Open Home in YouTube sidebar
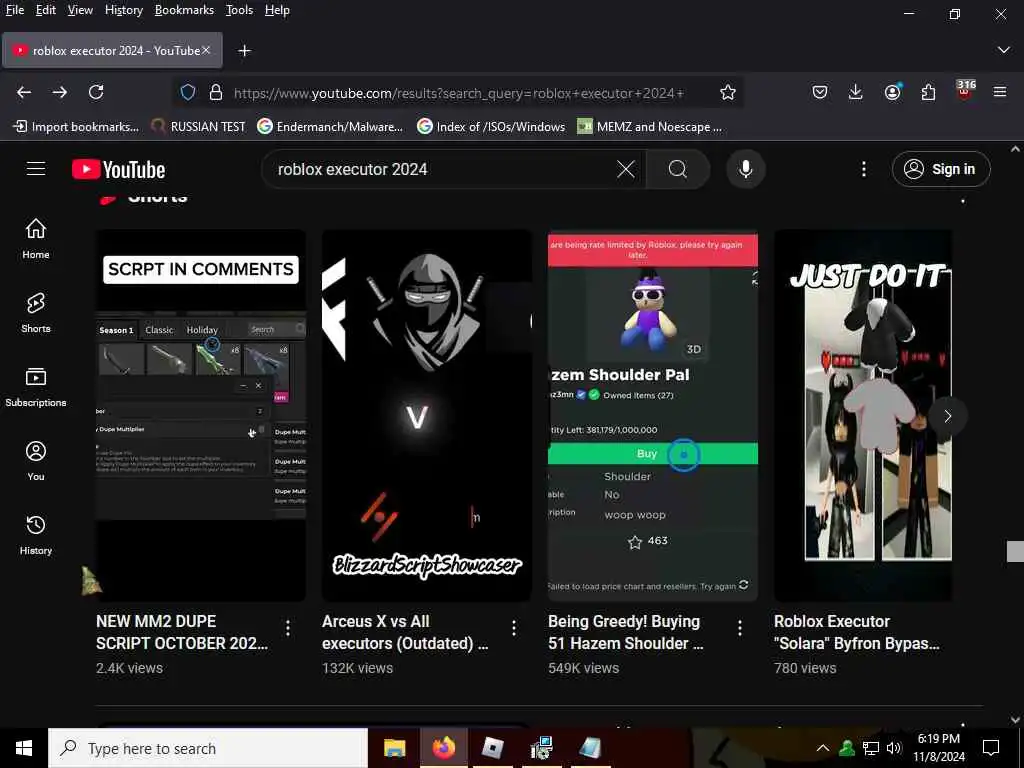This screenshot has height=768, width=1024. (x=36, y=239)
